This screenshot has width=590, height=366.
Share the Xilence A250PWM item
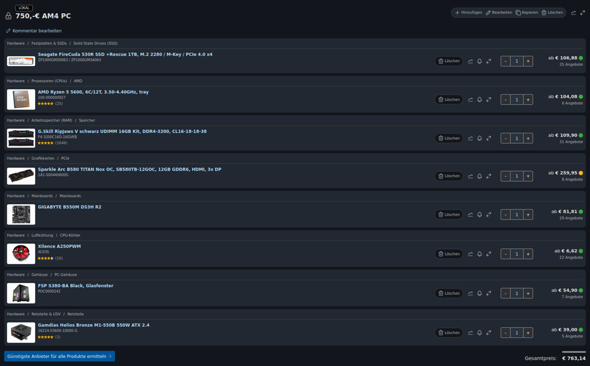pos(470,254)
